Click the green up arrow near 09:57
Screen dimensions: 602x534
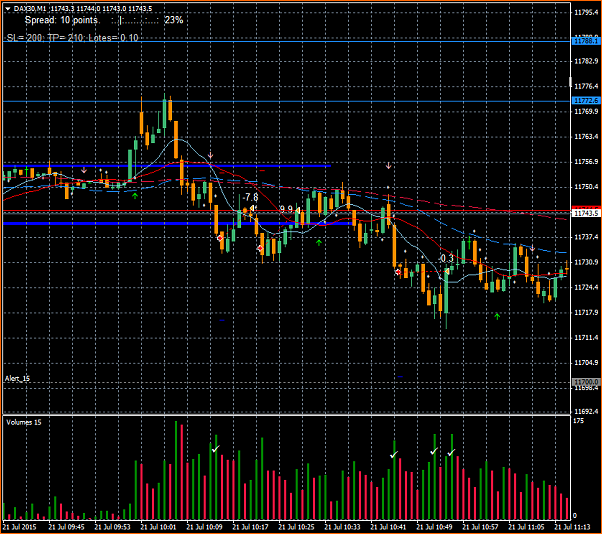coord(135,196)
